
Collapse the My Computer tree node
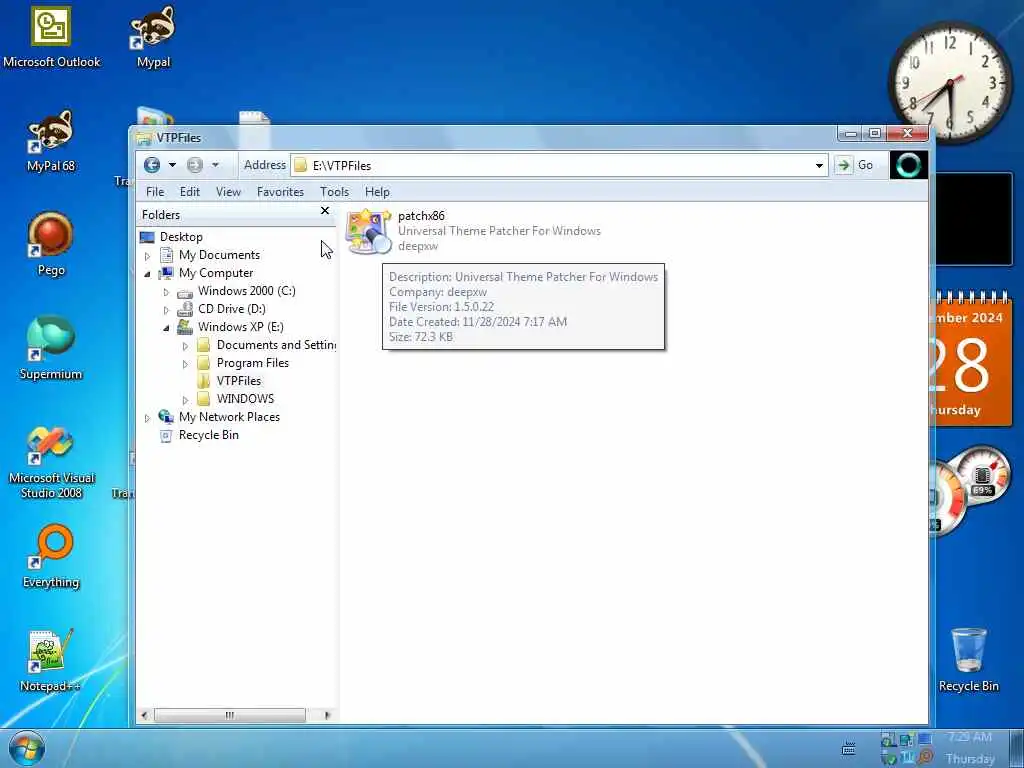[x=148, y=274]
